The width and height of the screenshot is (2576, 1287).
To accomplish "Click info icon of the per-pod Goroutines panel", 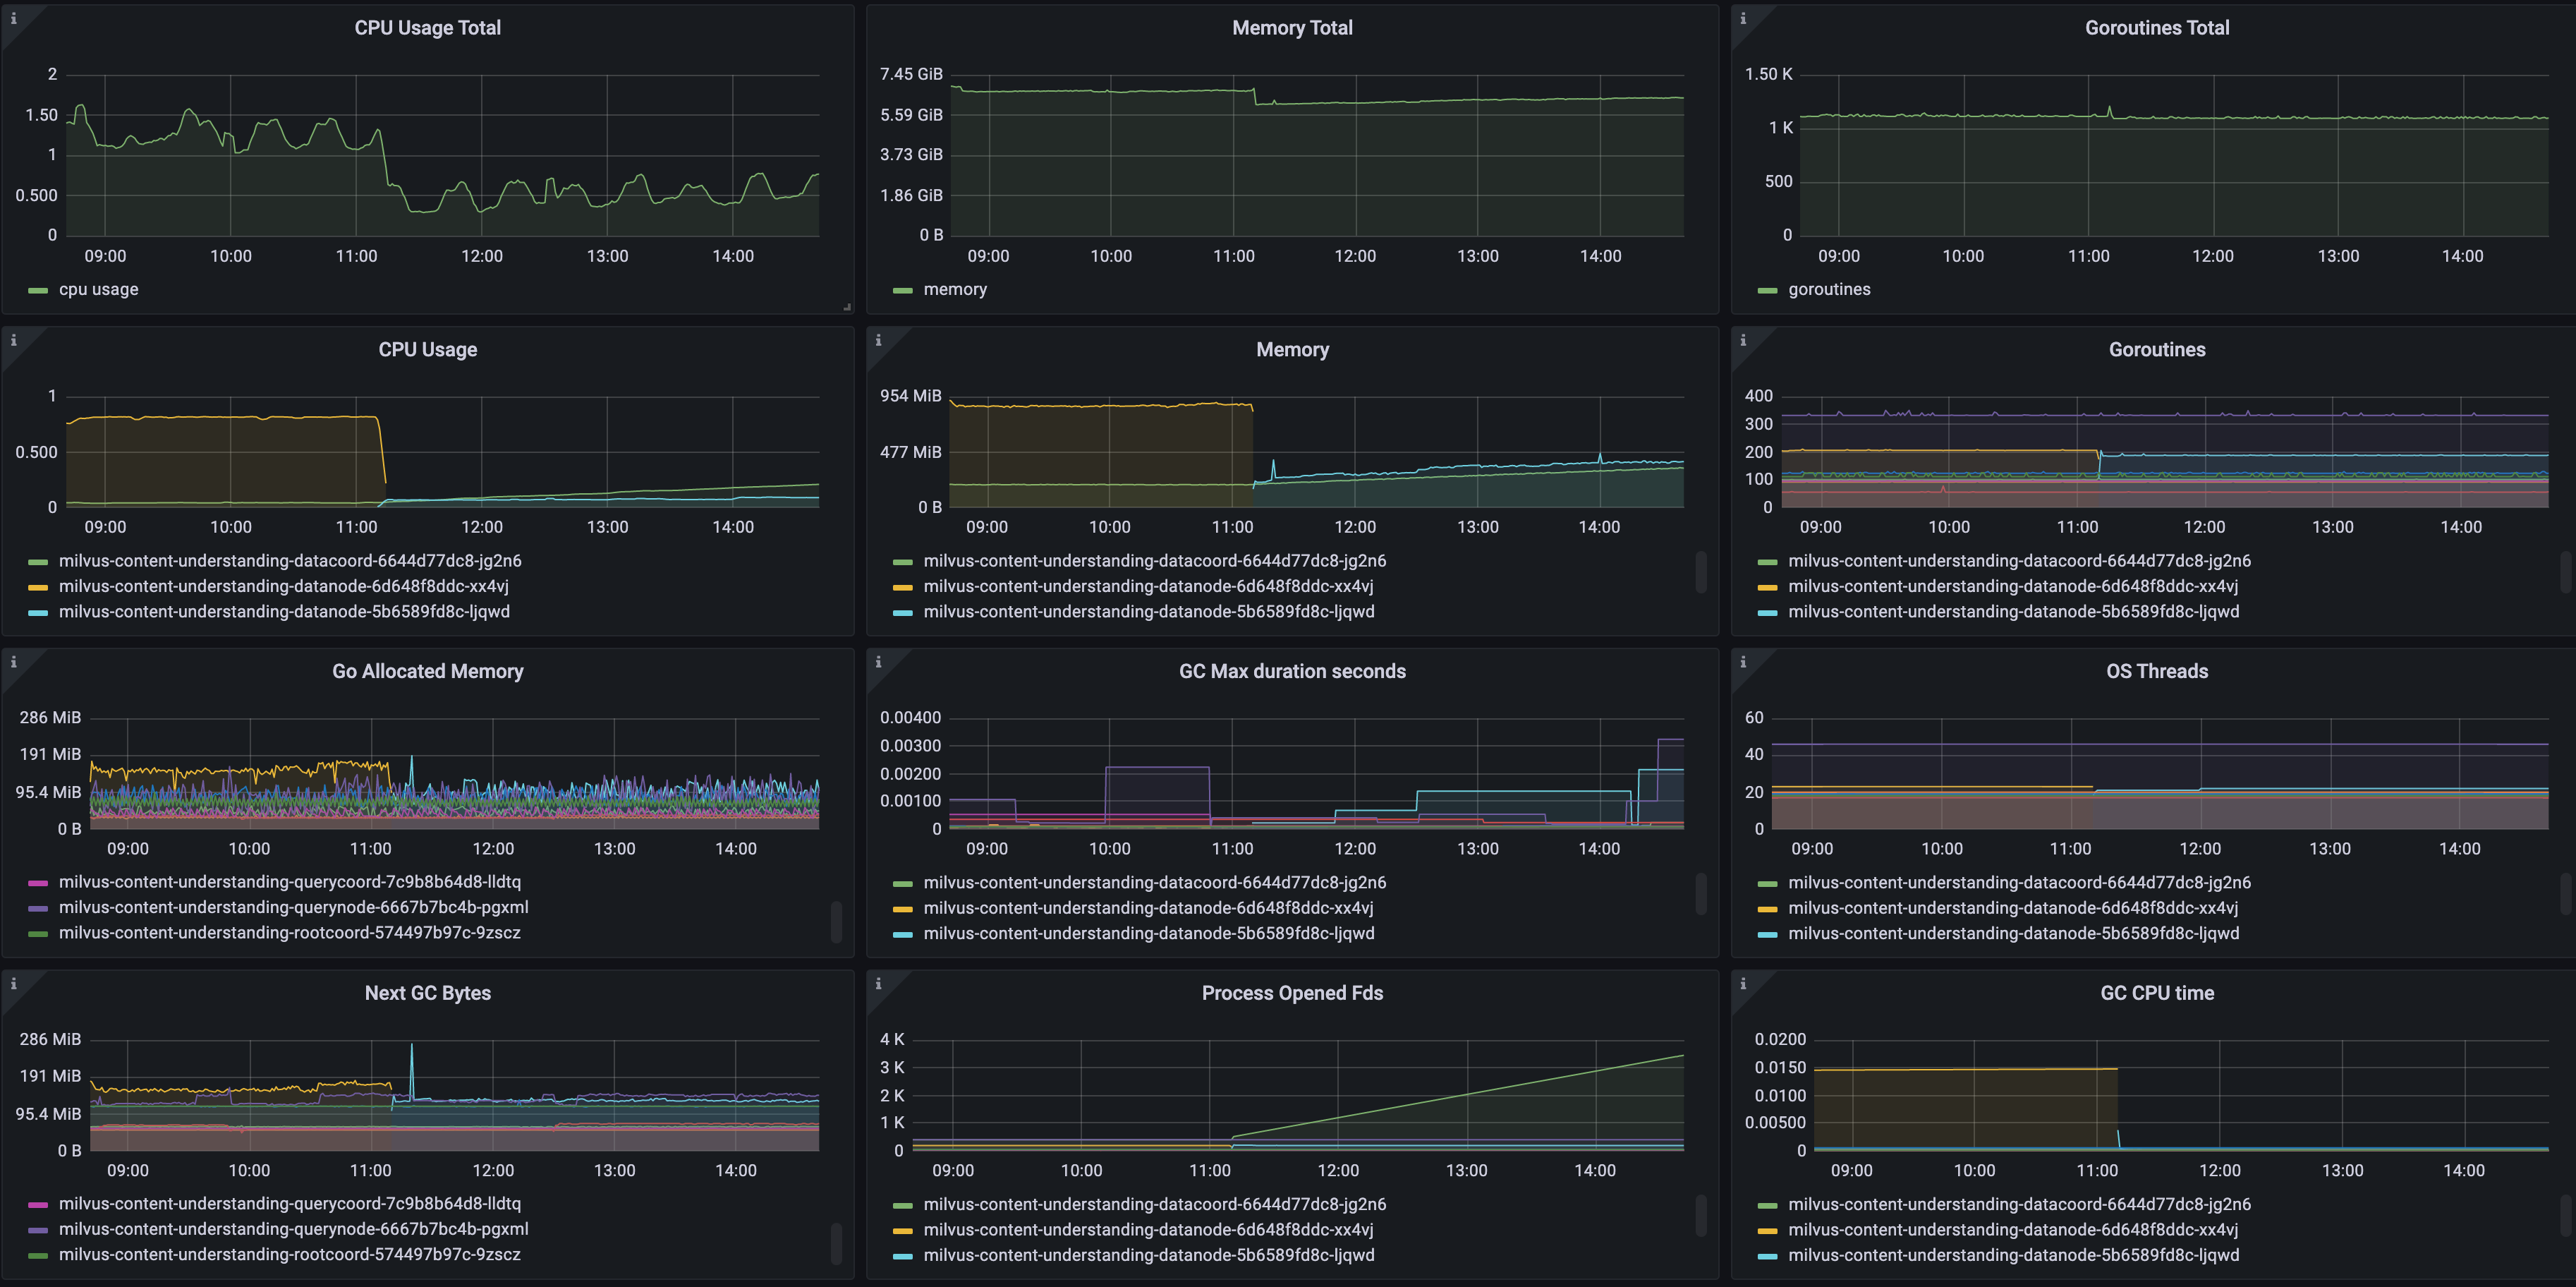I will [1743, 341].
